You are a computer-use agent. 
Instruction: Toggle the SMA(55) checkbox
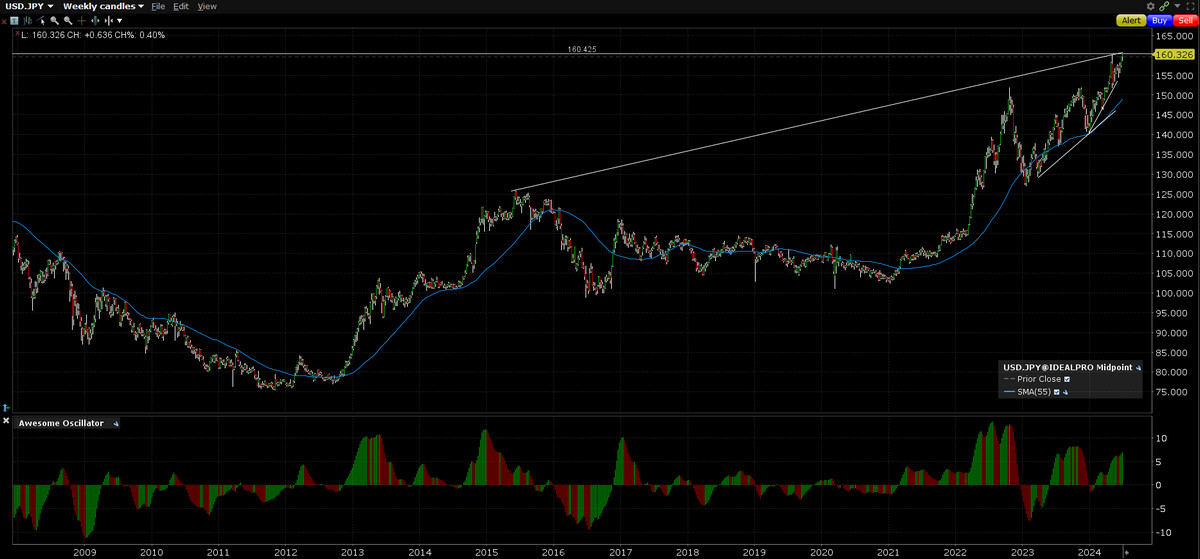click(x=1057, y=392)
